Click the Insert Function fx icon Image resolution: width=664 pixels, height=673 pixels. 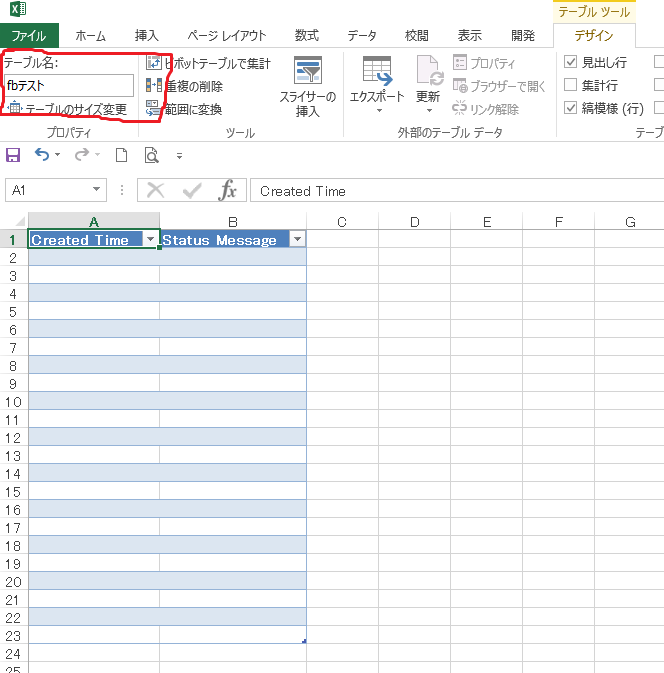(x=228, y=190)
